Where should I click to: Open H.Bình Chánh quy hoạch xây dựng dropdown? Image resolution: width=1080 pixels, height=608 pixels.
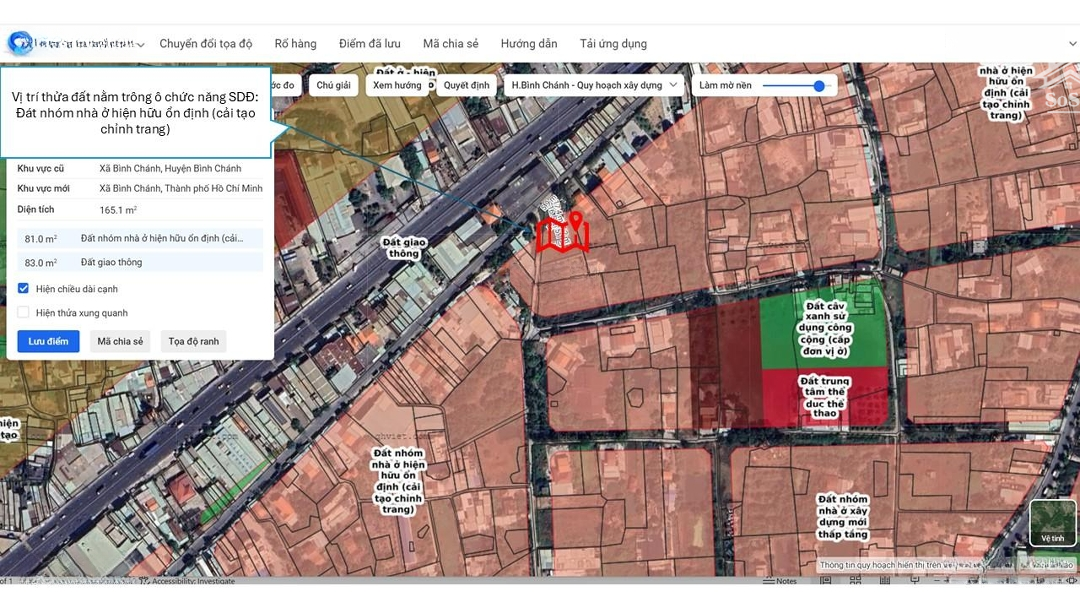point(594,86)
